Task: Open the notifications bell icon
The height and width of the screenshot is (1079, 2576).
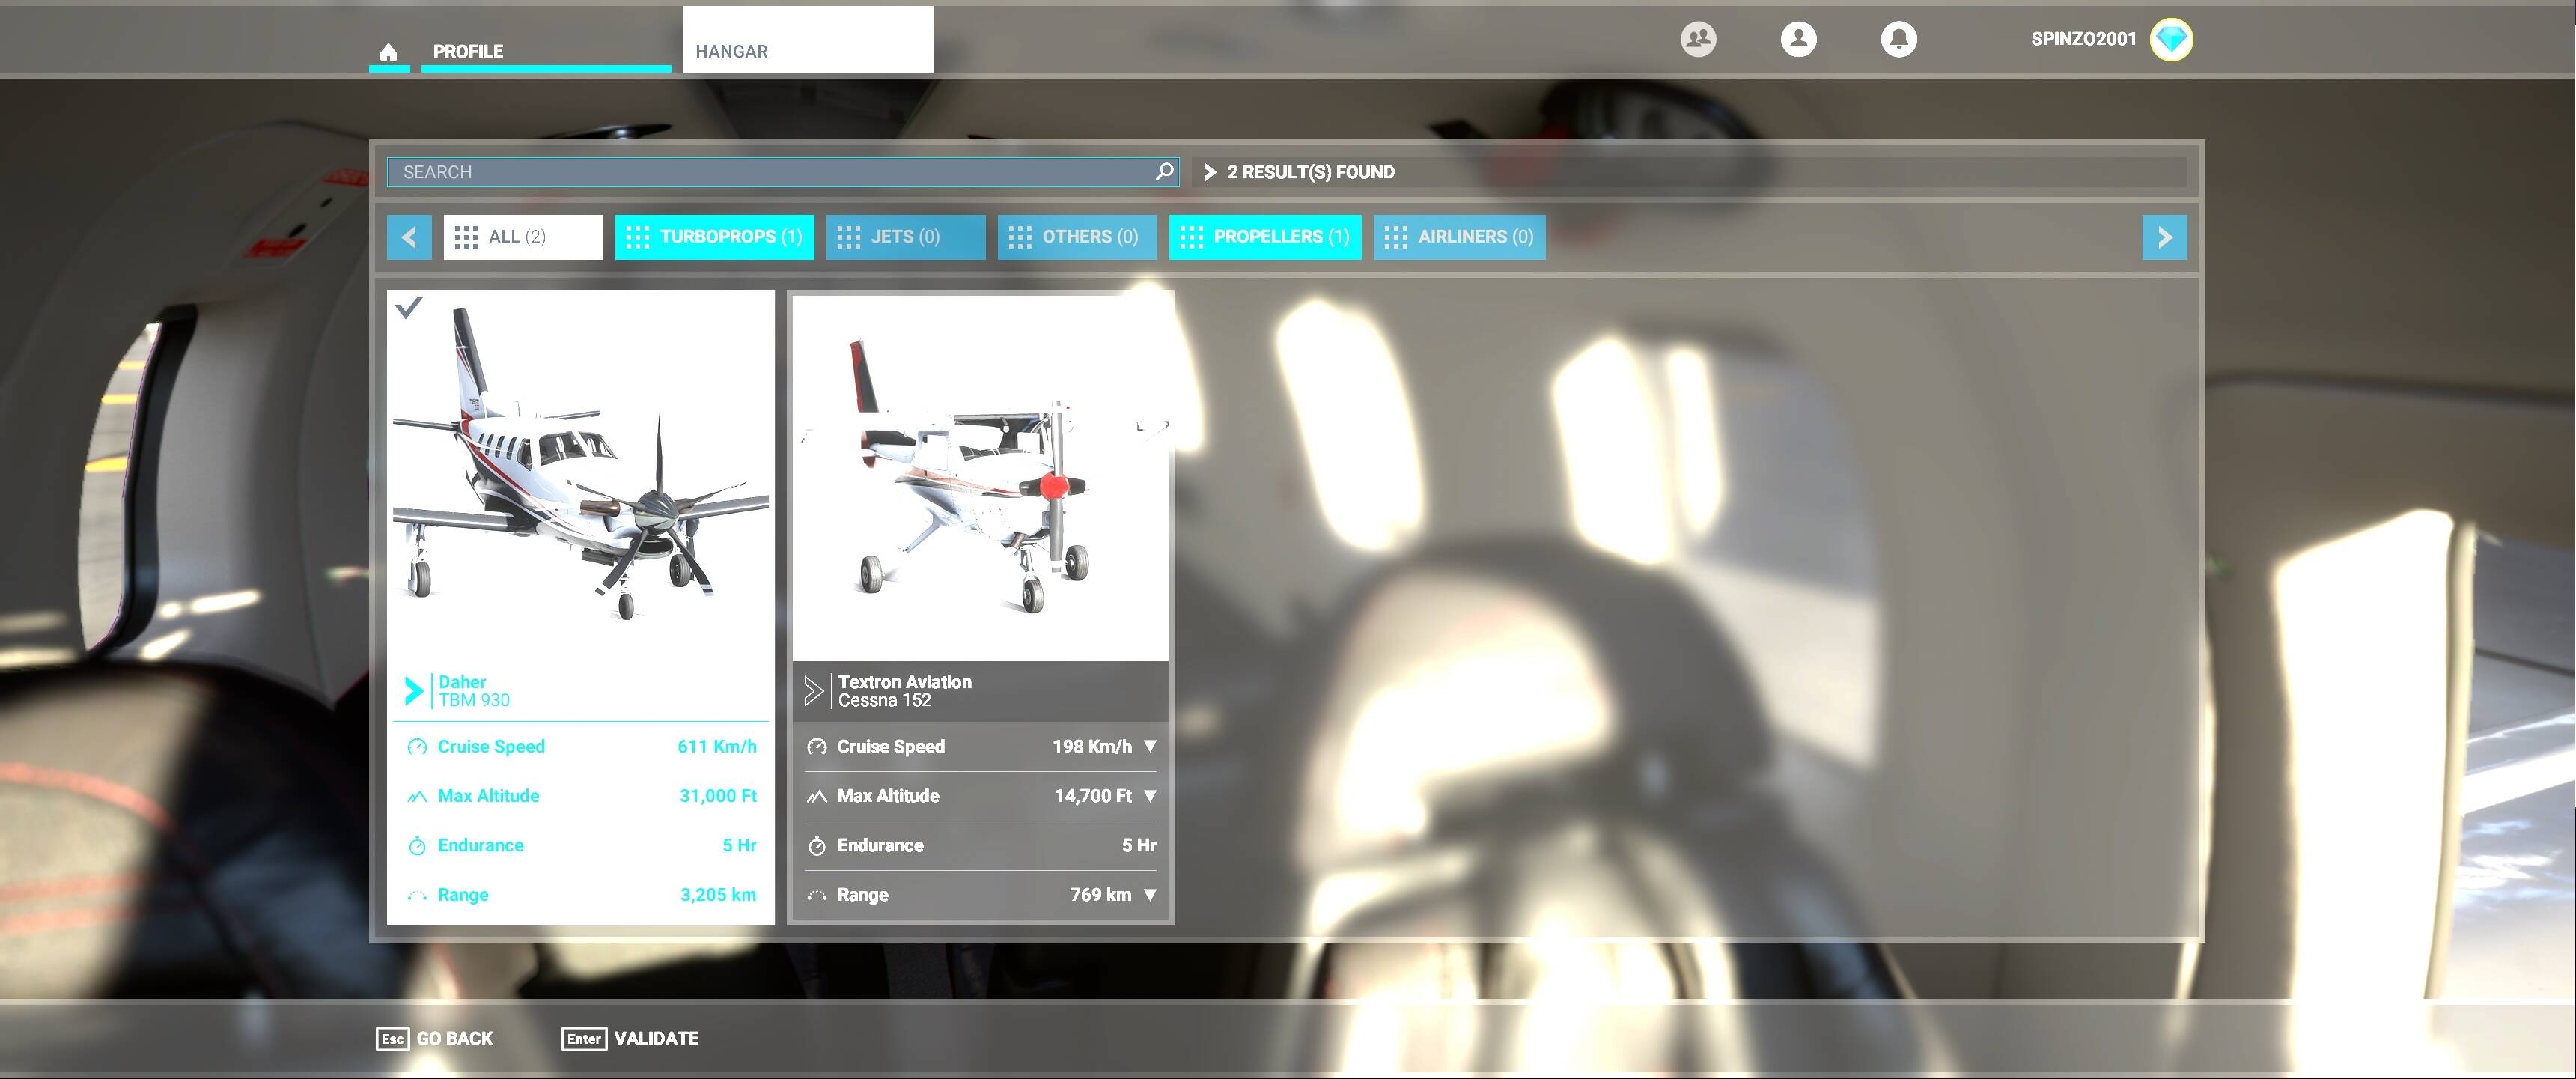Action: 1898,39
